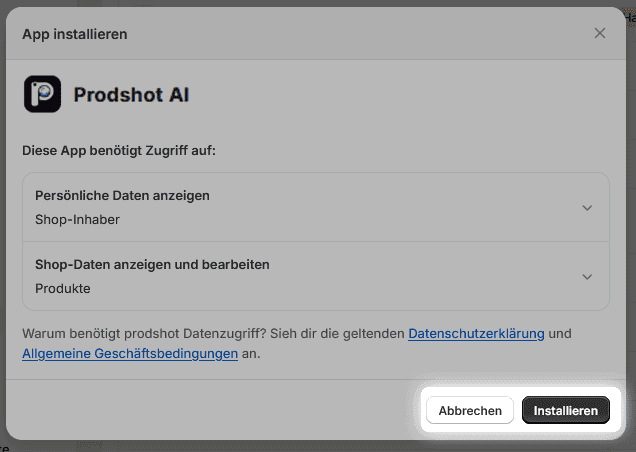
Task: Select the Produkte permission subtext
Action: tap(63, 289)
